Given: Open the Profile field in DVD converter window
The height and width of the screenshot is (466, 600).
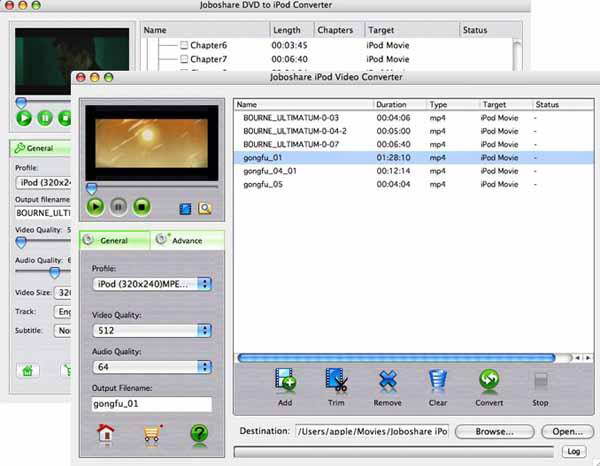Looking at the screenshot, I should click(x=43, y=182).
